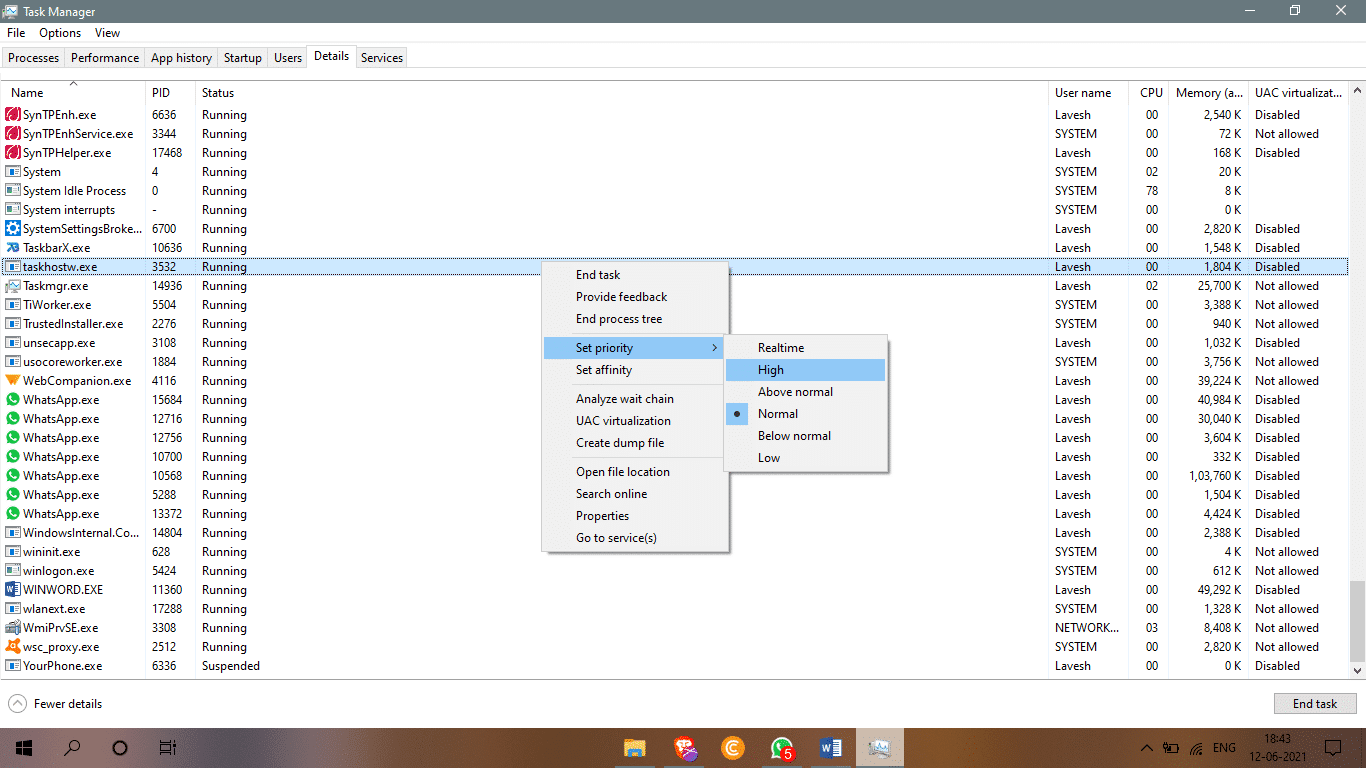This screenshot has height=768, width=1366.
Task: Click the WebCompanion.exe process icon
Action: click(13, 381)
